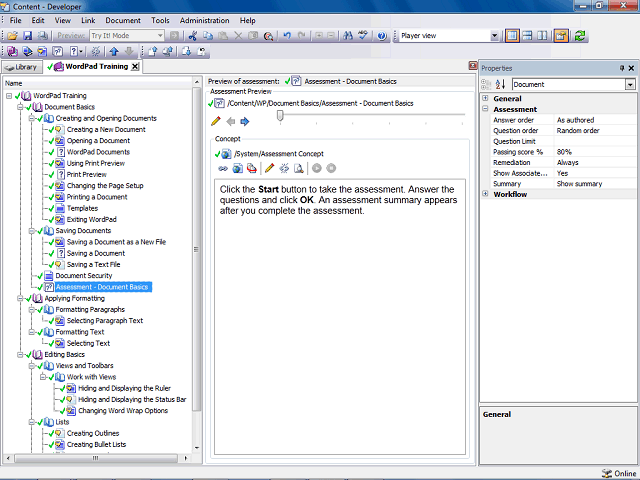Open Find with the binoculars icon
Viewport: 640px width, 480px height.
click(348, 36)
